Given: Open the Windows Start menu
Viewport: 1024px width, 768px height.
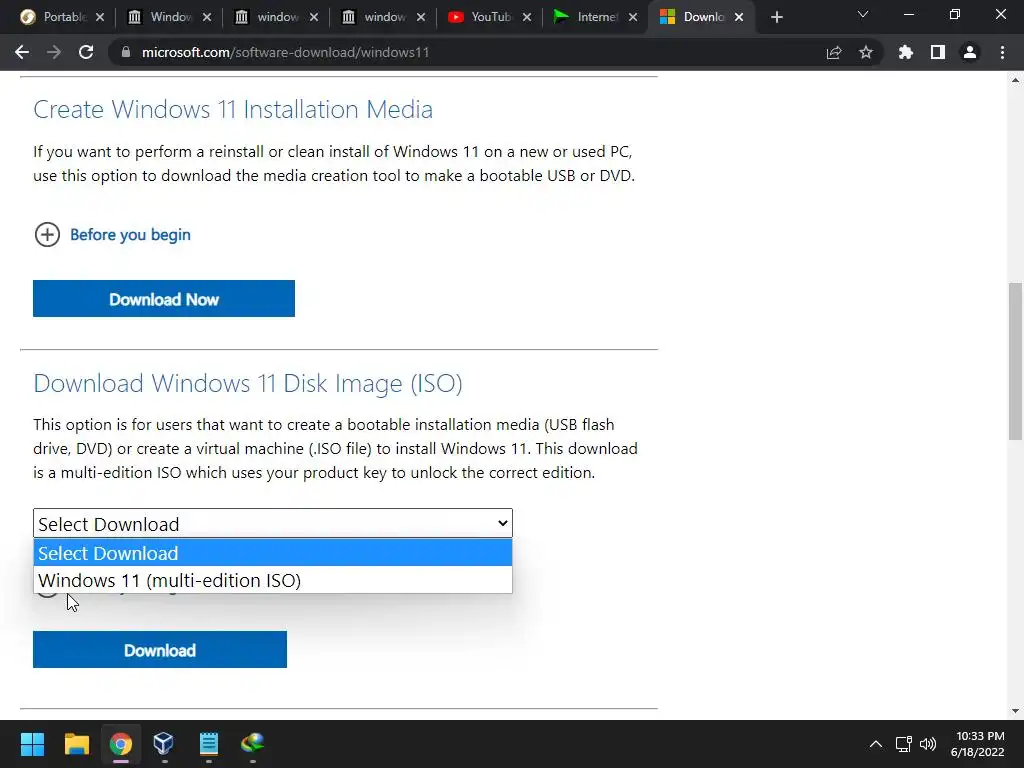Looking at the screenshot, I should 32,743.
